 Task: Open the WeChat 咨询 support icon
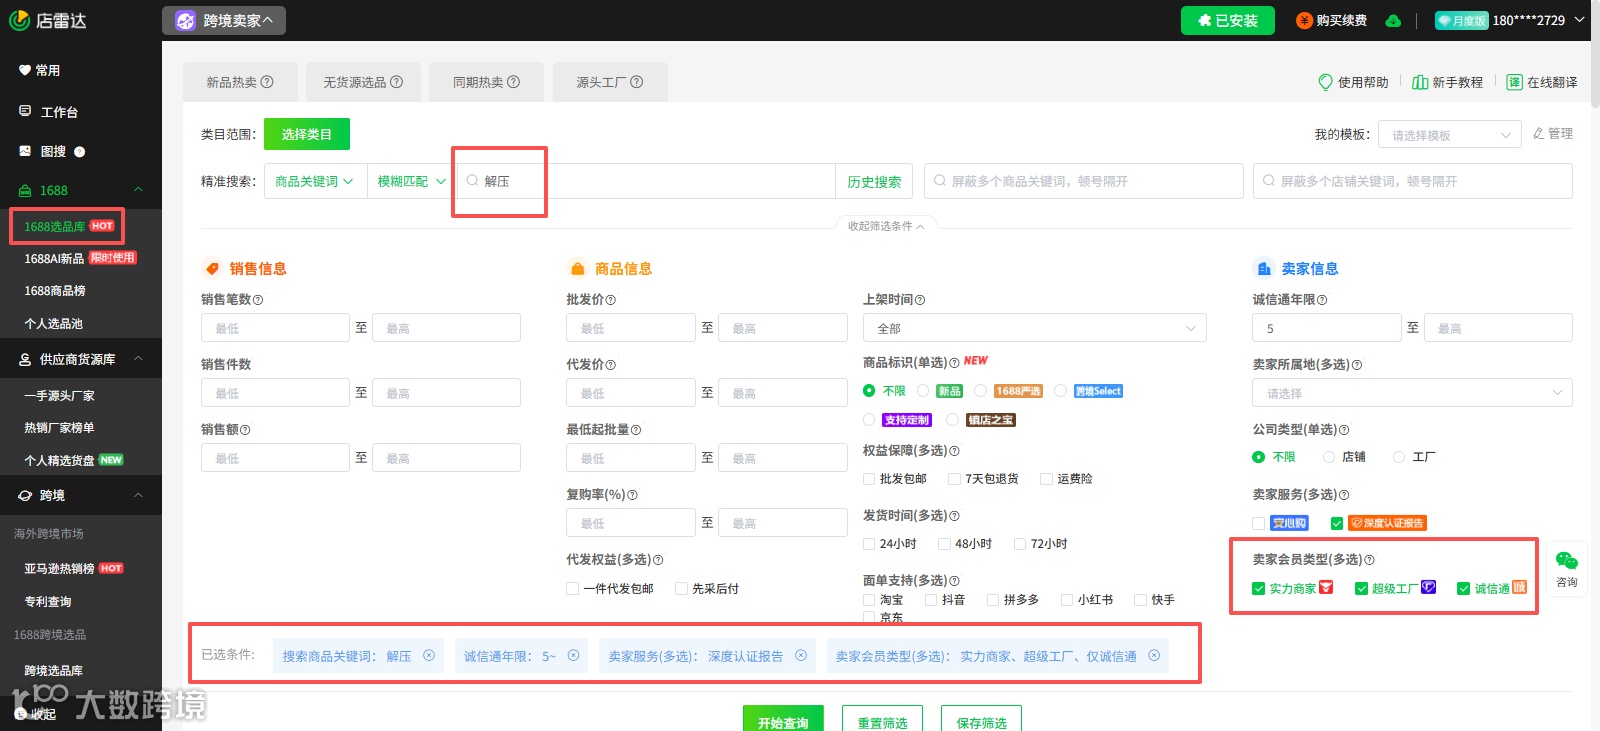pos(1566,561)
